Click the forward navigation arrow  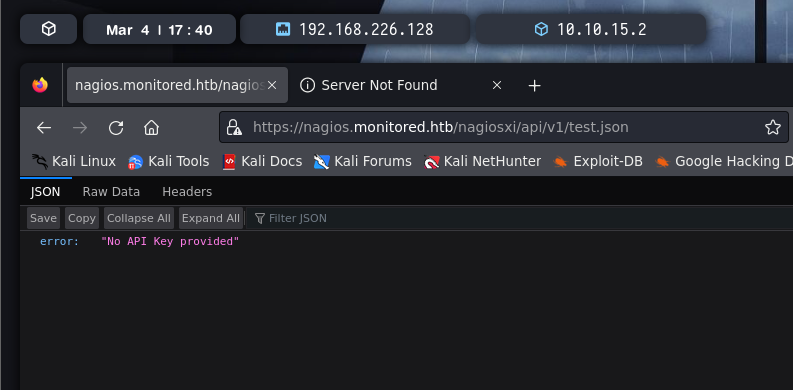click(80, 127)
